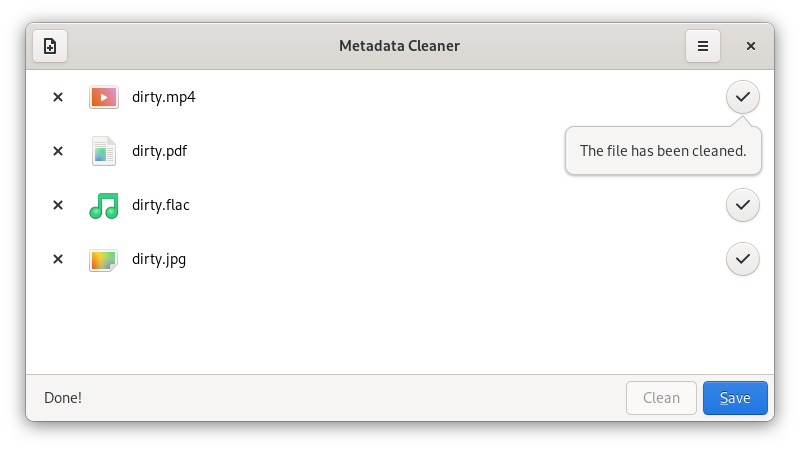Image resolution: width=800 pixels, height=450 pixels.
Task: Click the dirty.pdf document icon
Action: point(104,151)
